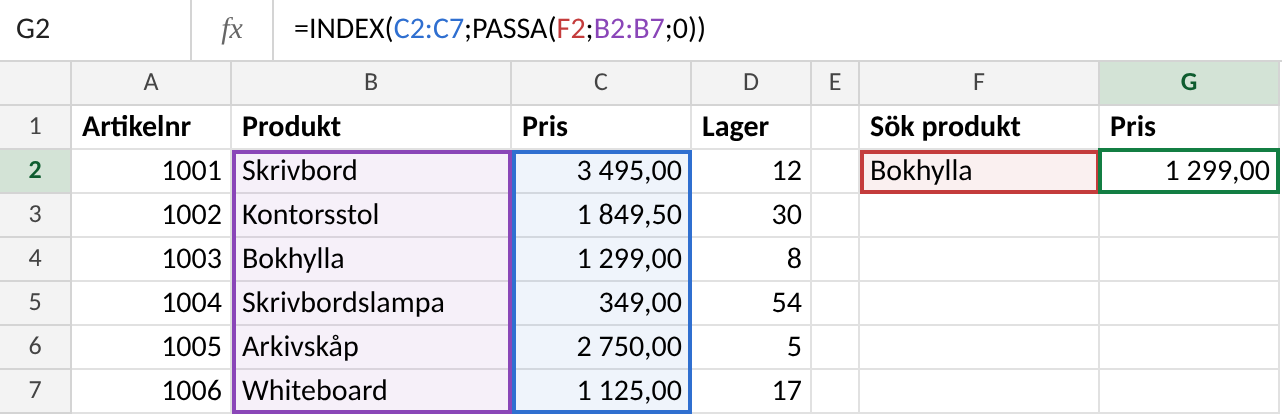
Task: Select column A header
Action: pyautogui.click(x=151, y=83)
